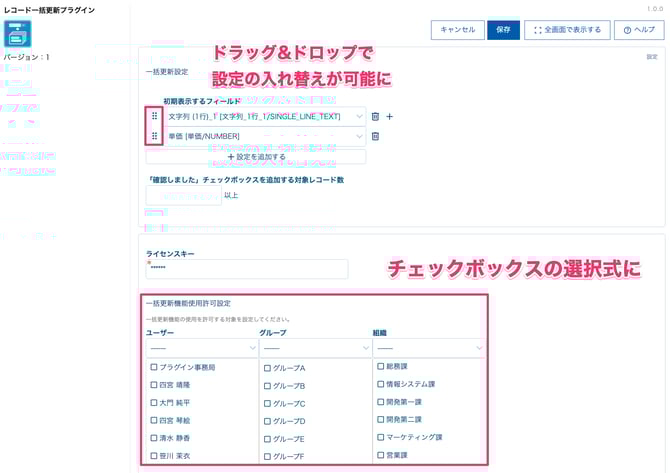Open the 文字列 (1行)_1 field dropdown

(264, 116)
